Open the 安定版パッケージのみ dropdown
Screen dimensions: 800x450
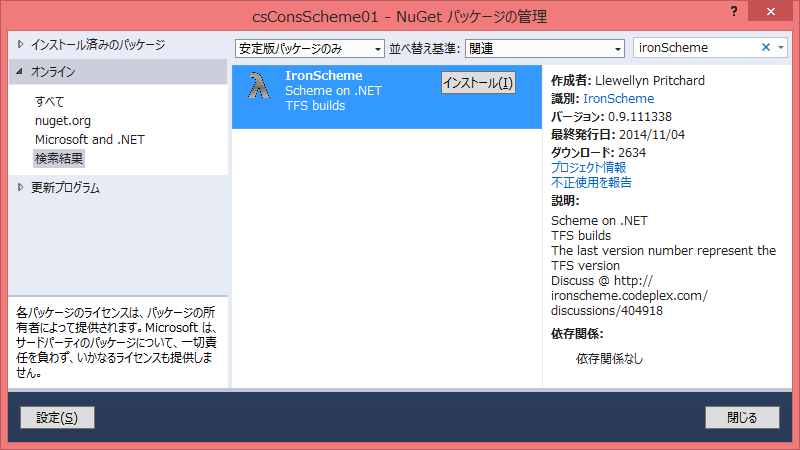coord(310,48)
